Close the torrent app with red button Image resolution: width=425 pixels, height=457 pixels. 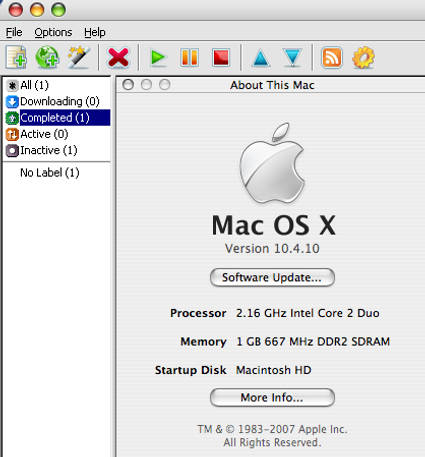[x=16, y=9]
